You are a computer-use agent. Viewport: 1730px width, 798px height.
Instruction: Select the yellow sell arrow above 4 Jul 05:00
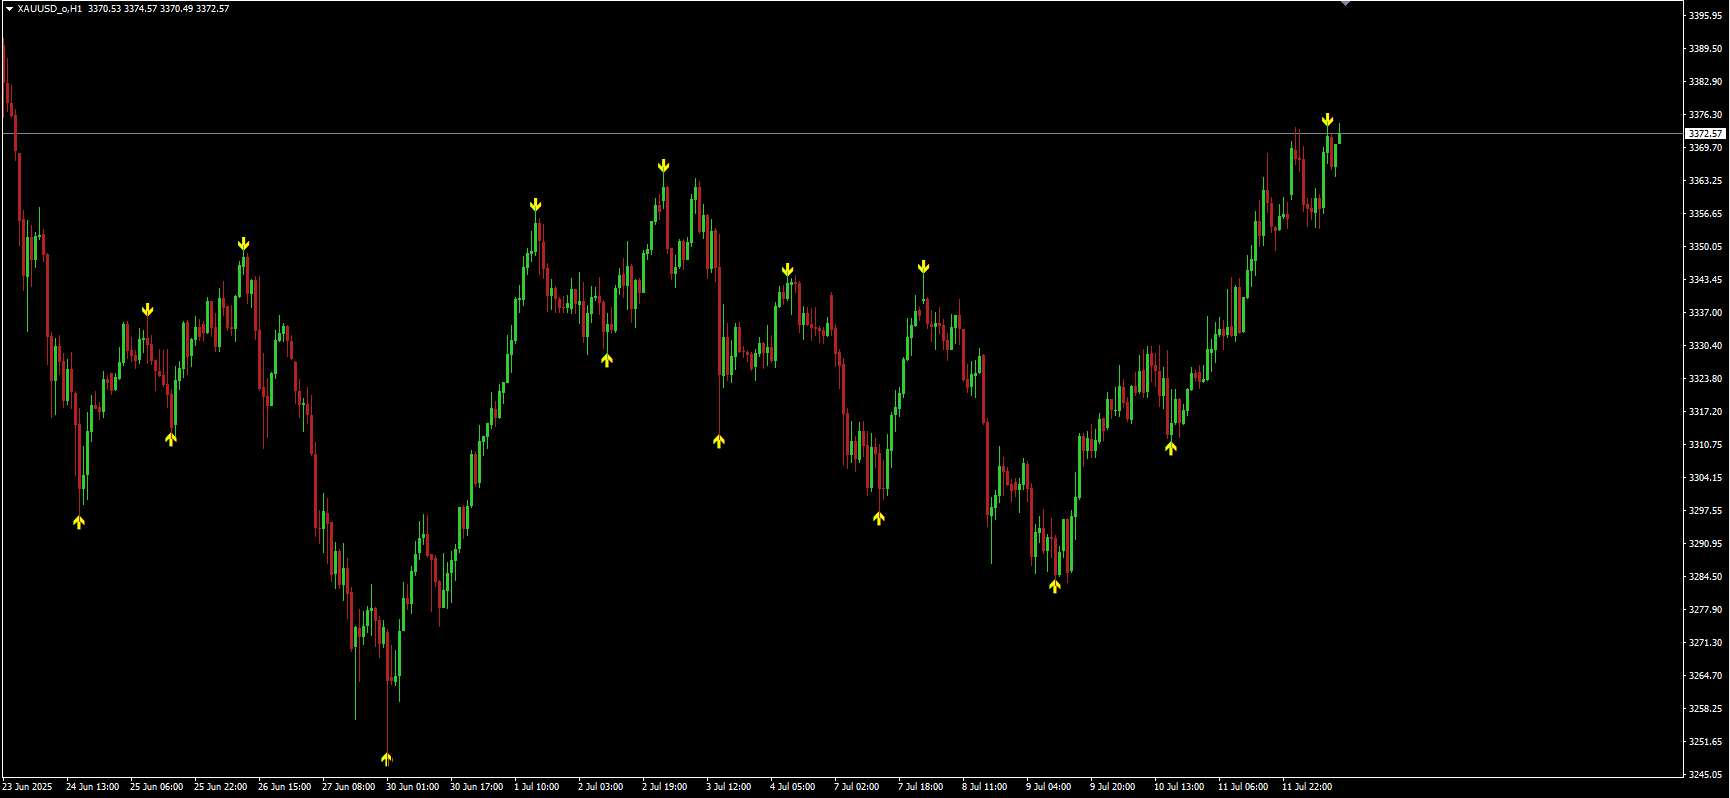pos(788,270)
